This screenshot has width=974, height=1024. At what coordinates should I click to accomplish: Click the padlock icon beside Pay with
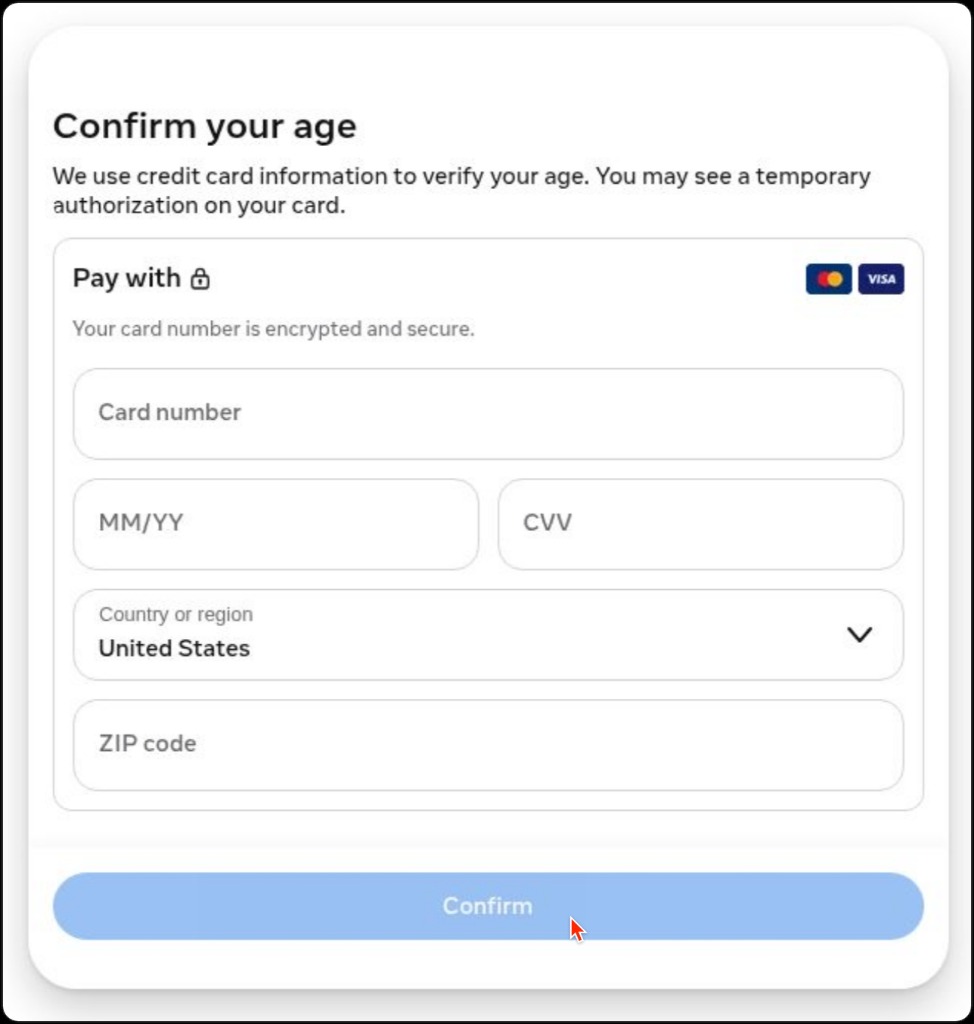point(200,279)
